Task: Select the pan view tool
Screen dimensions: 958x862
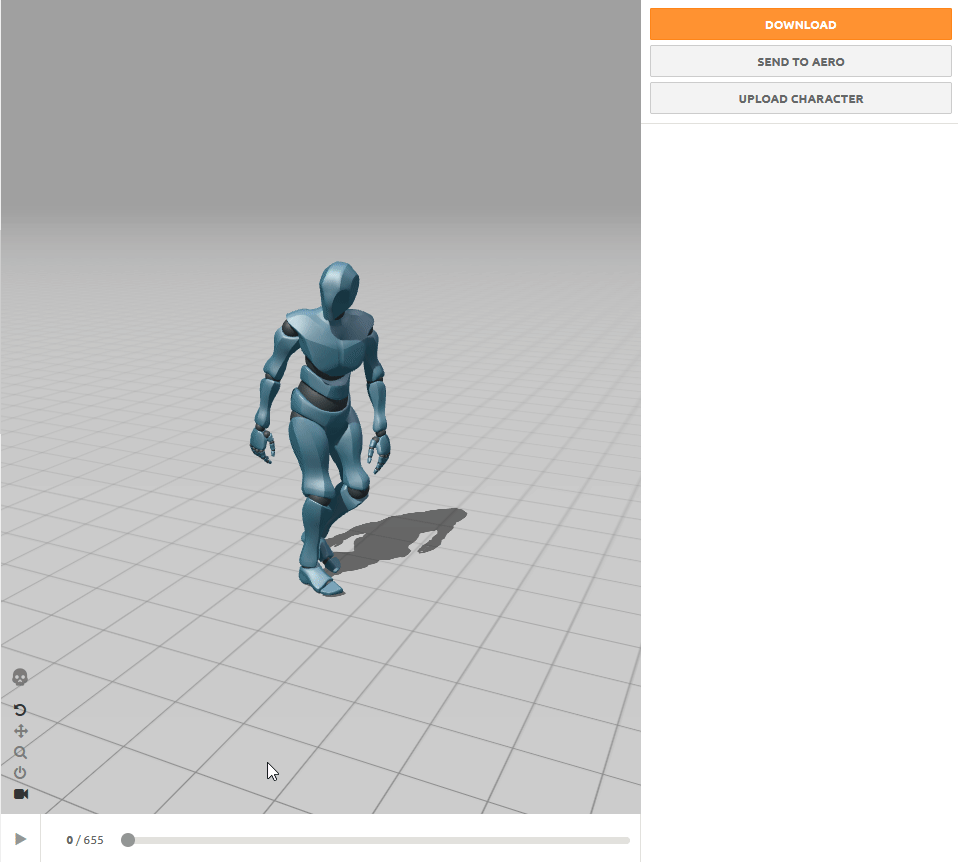Action: click(18, 730)
